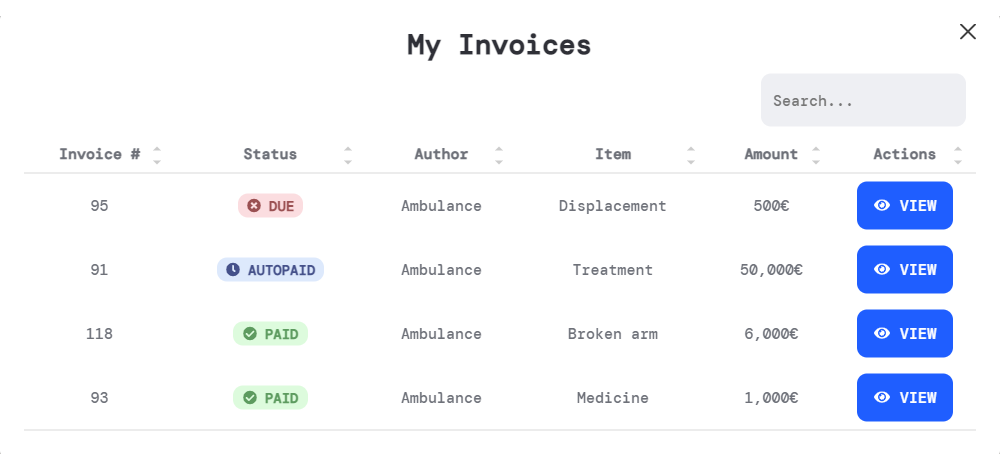View invoice 95 for Displacement
This screenshot has width=1000, height=470.
coord(904,206)
